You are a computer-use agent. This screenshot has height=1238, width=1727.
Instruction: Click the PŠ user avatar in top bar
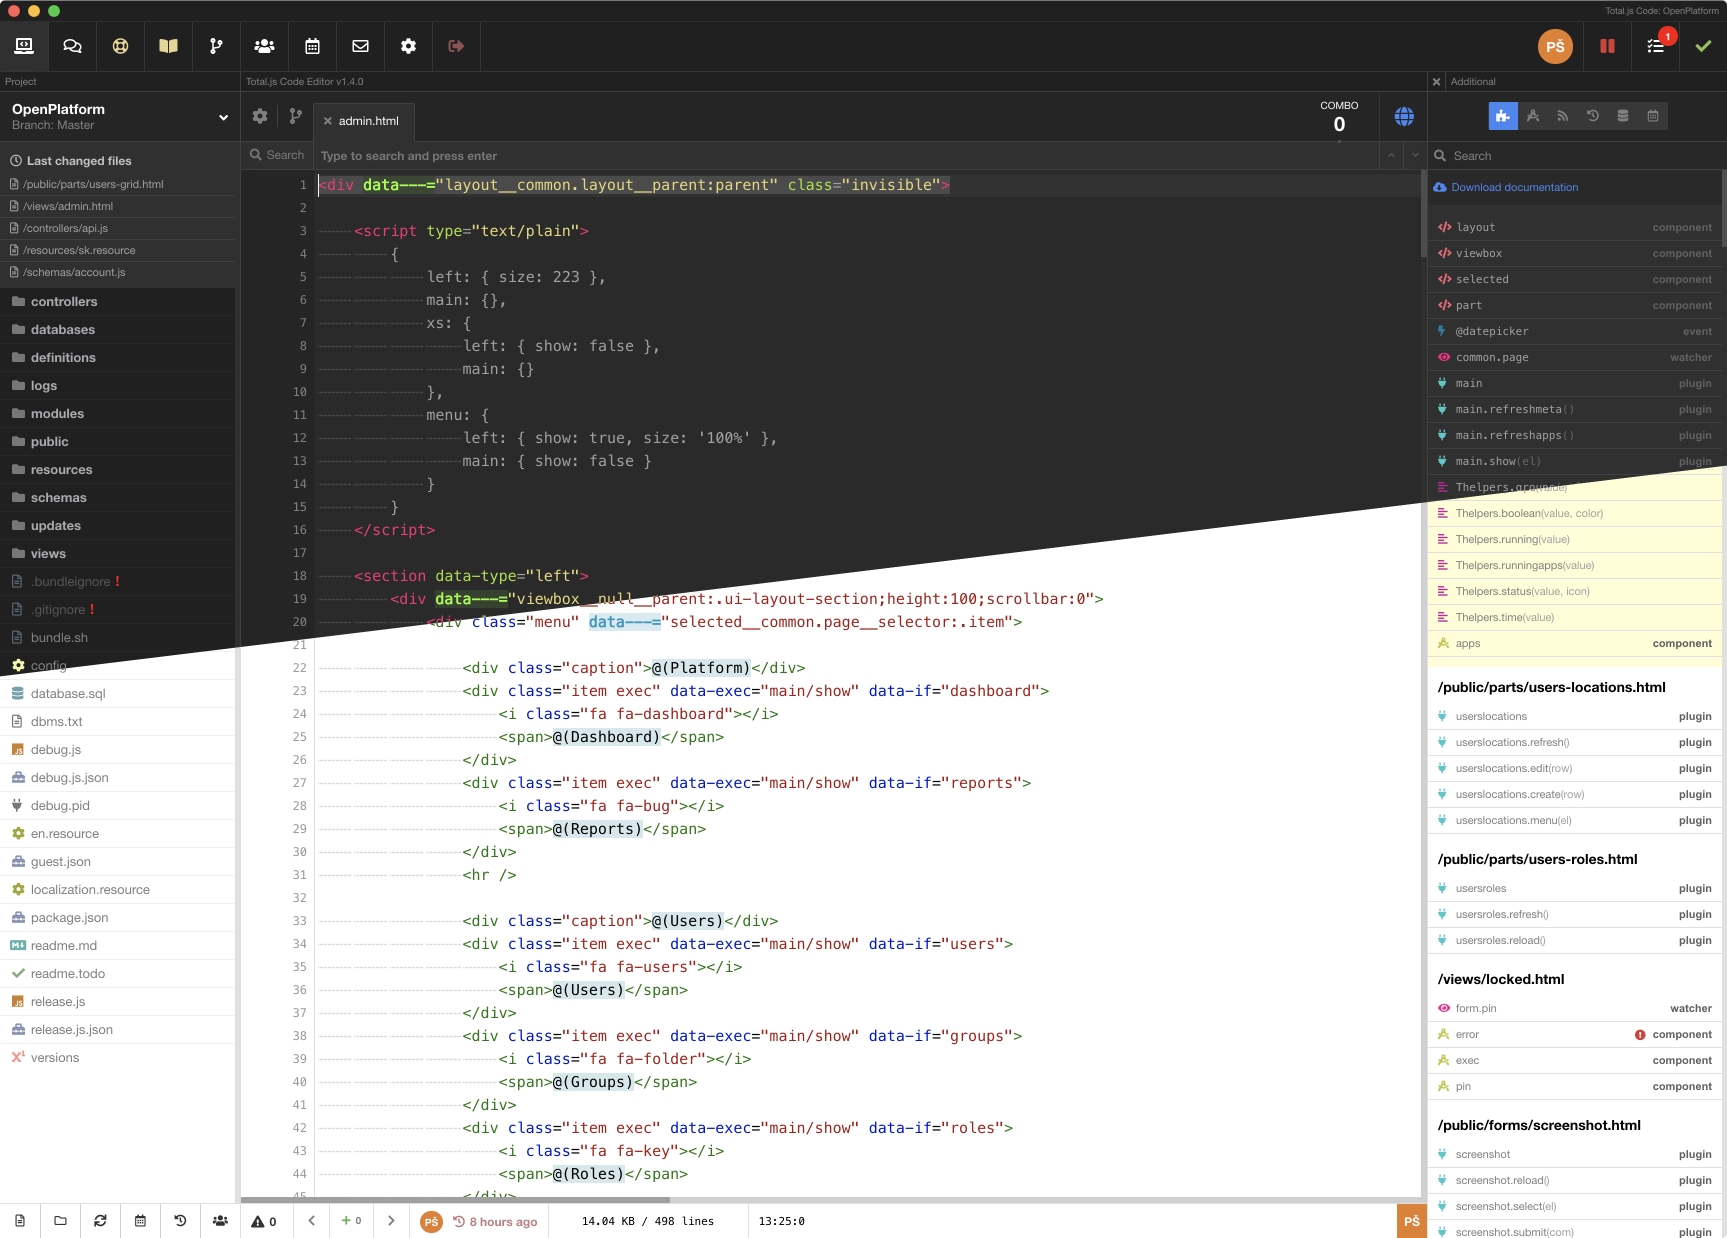pos(1555,46)
